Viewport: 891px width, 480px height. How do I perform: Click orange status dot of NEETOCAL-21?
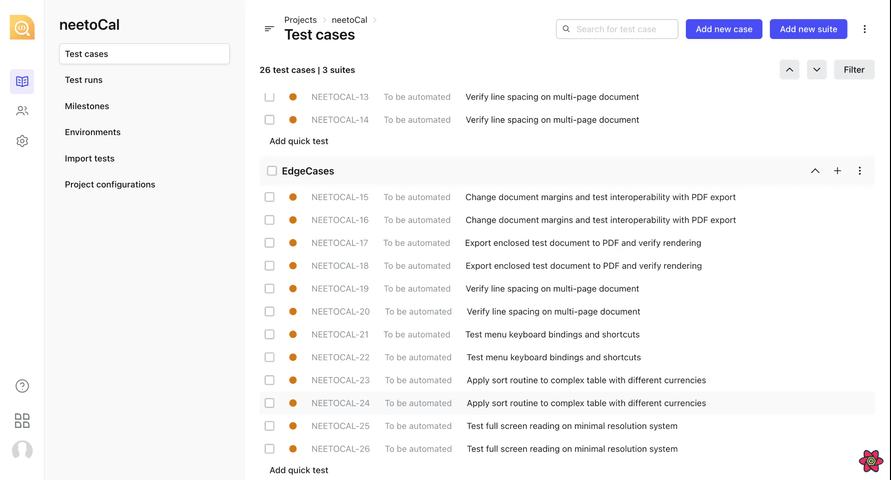(x=293, y=335)
